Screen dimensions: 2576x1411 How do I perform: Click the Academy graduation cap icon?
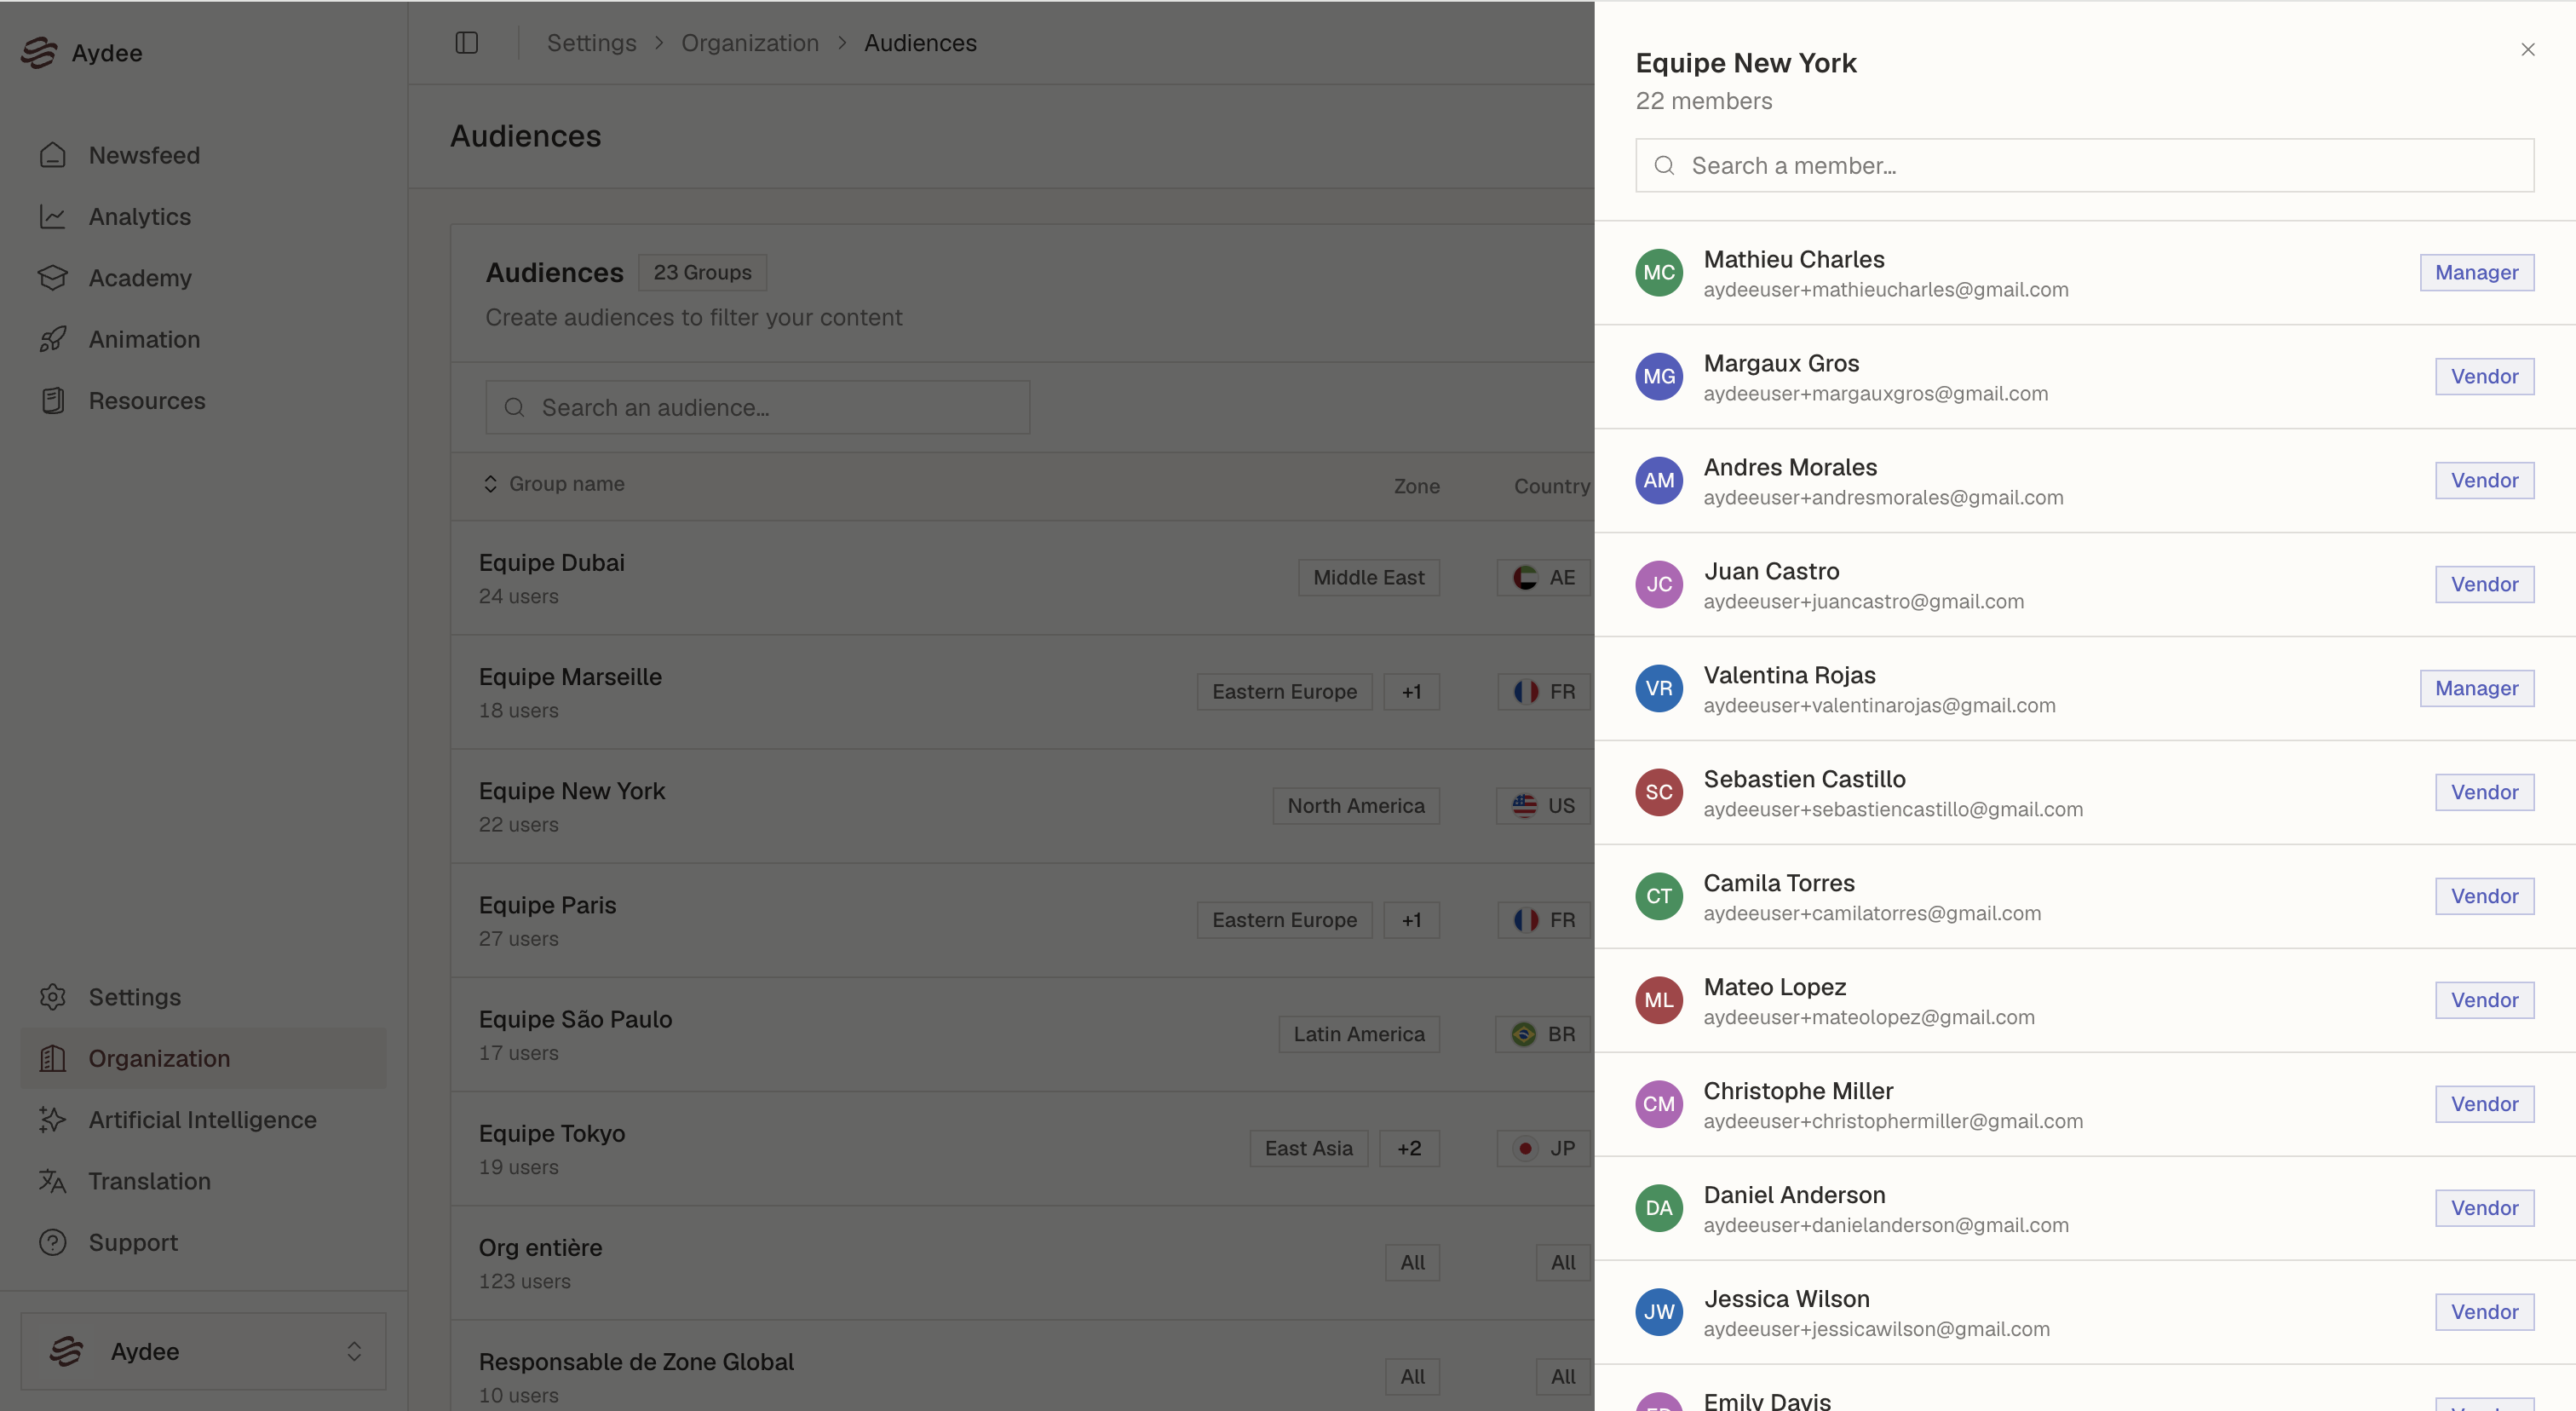click(x=53, y=277)
